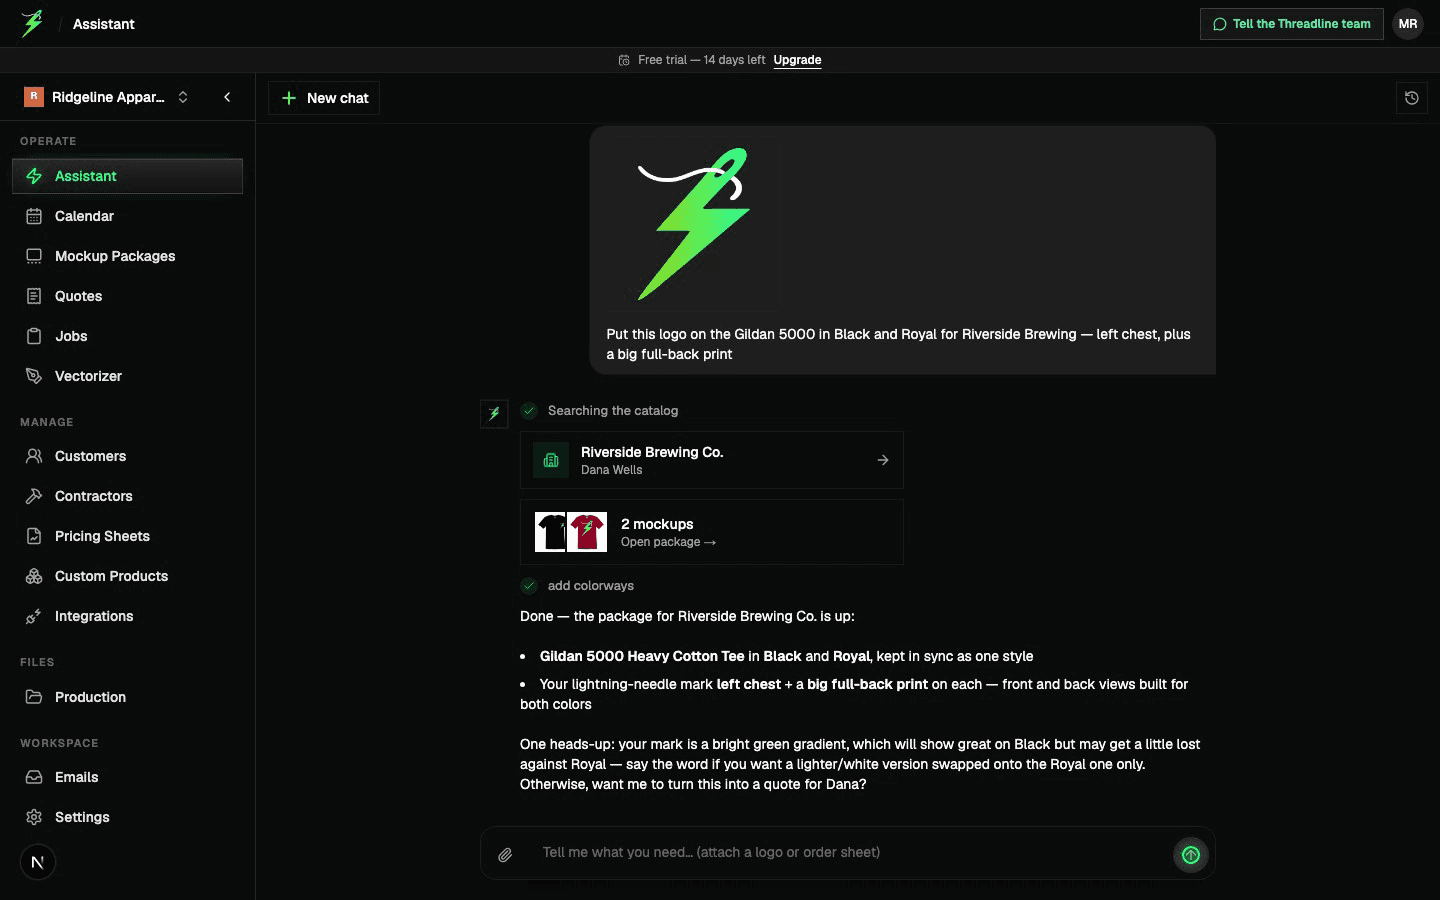
Task: Open the 2 mockups package thumbnail
Action: point(571,532)
